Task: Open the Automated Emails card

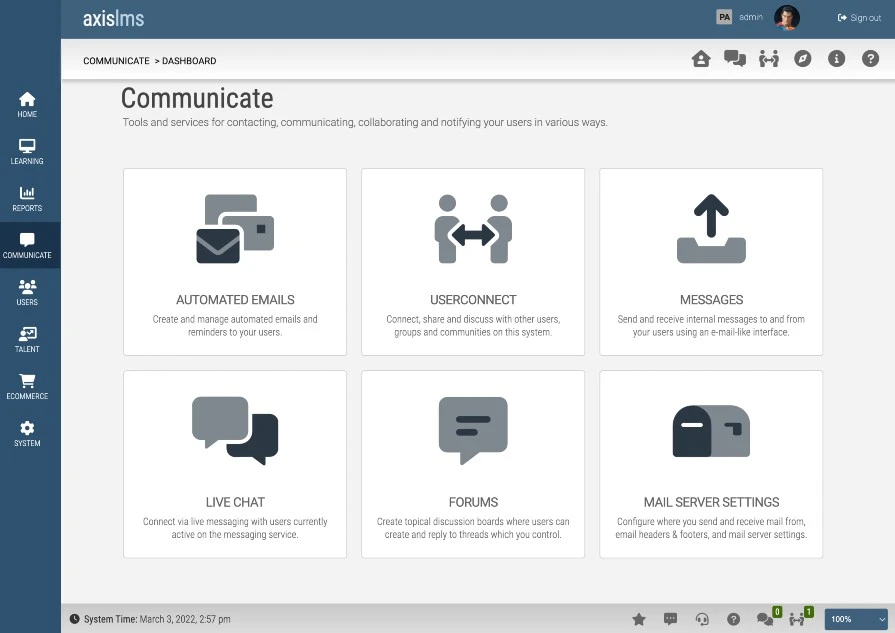Action: tap(235, 262)
